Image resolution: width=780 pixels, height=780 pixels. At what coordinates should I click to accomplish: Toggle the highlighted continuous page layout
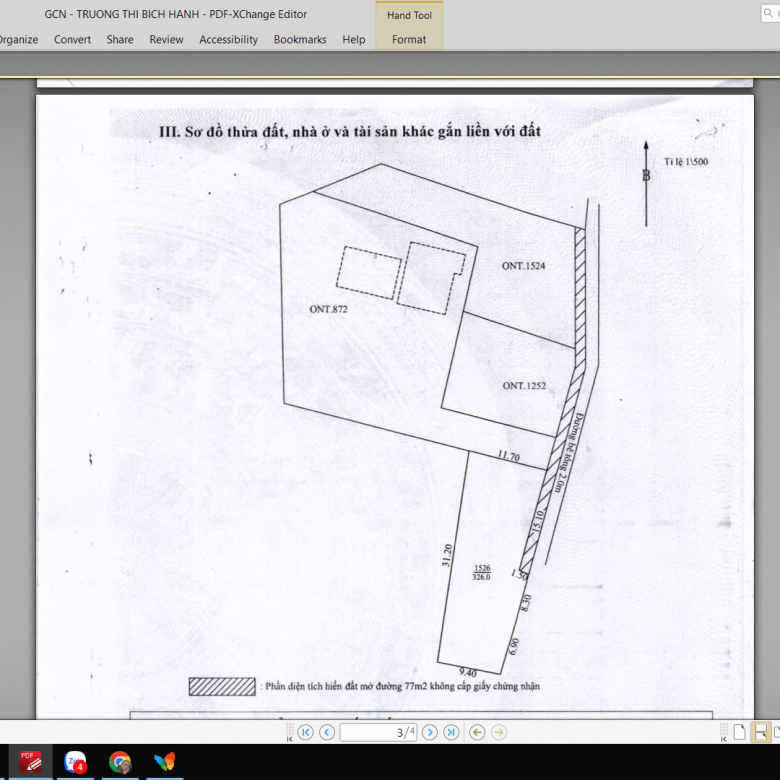click(761, 732)
